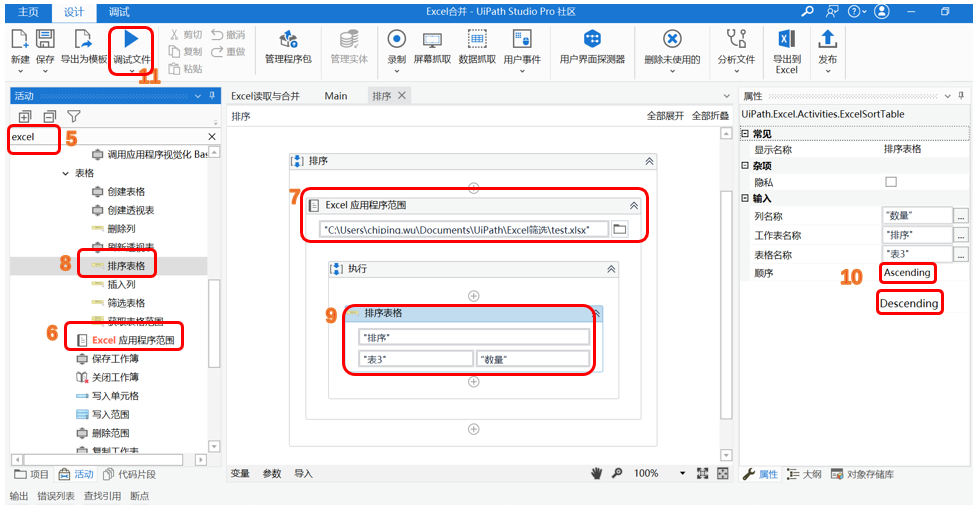This screenshot has height=512, width=973.
Task: Collapse the 排序 sequence container
Action: coord(649,161)
